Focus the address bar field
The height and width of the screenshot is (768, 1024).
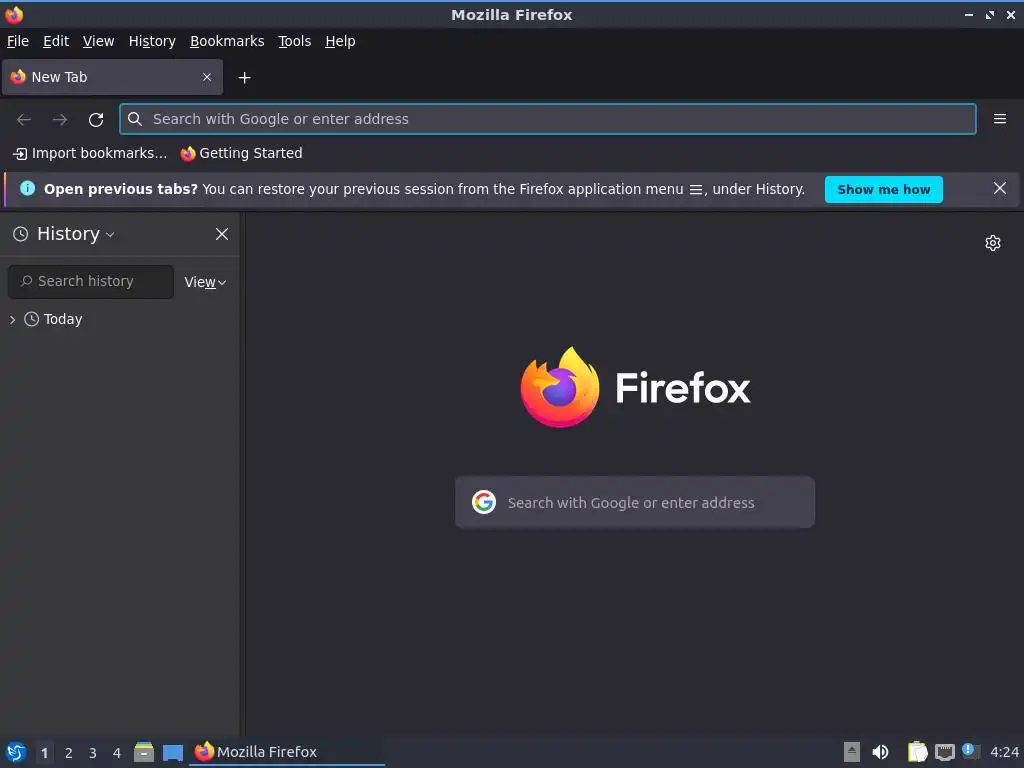[548, 119]
